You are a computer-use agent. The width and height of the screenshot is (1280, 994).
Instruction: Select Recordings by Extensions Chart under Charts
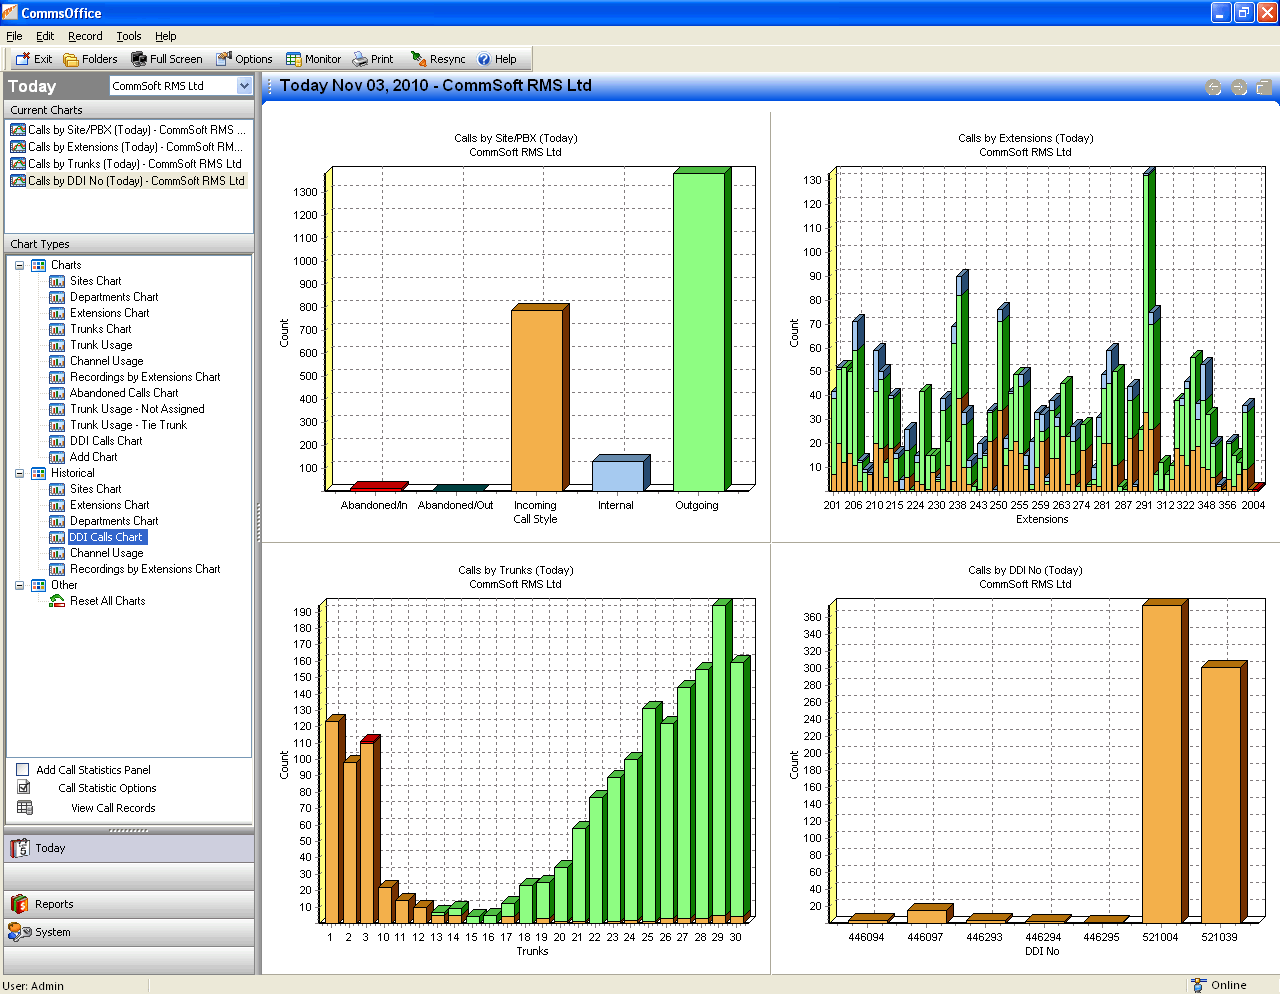pyautogui.click(x=145, y=377)
